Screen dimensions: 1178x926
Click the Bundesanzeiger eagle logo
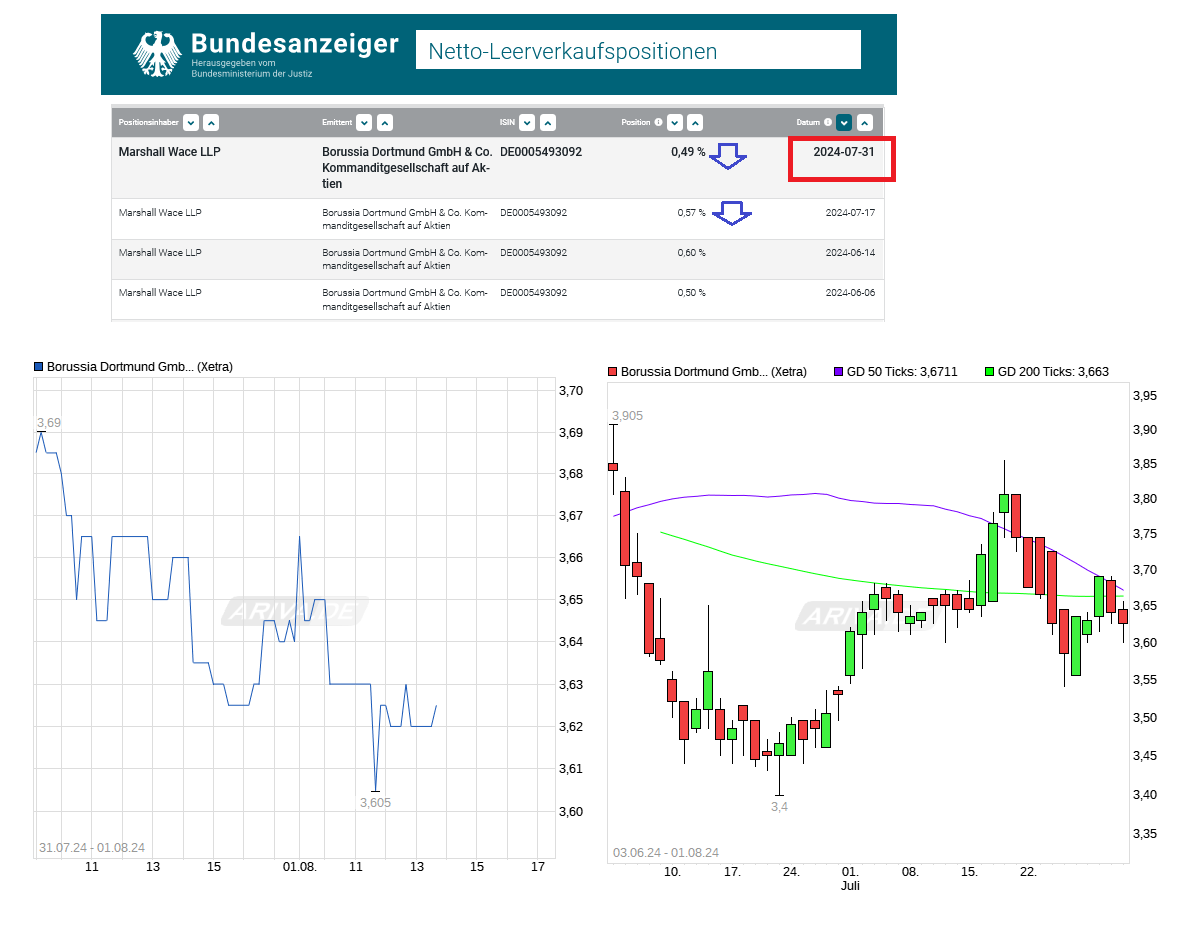[157, 54]
